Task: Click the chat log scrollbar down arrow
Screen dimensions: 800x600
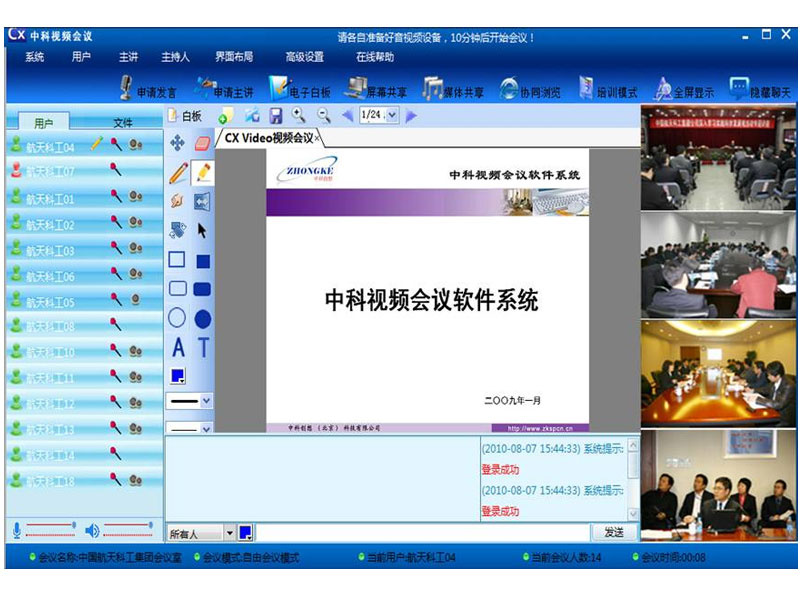Action: tap(633, 514)
